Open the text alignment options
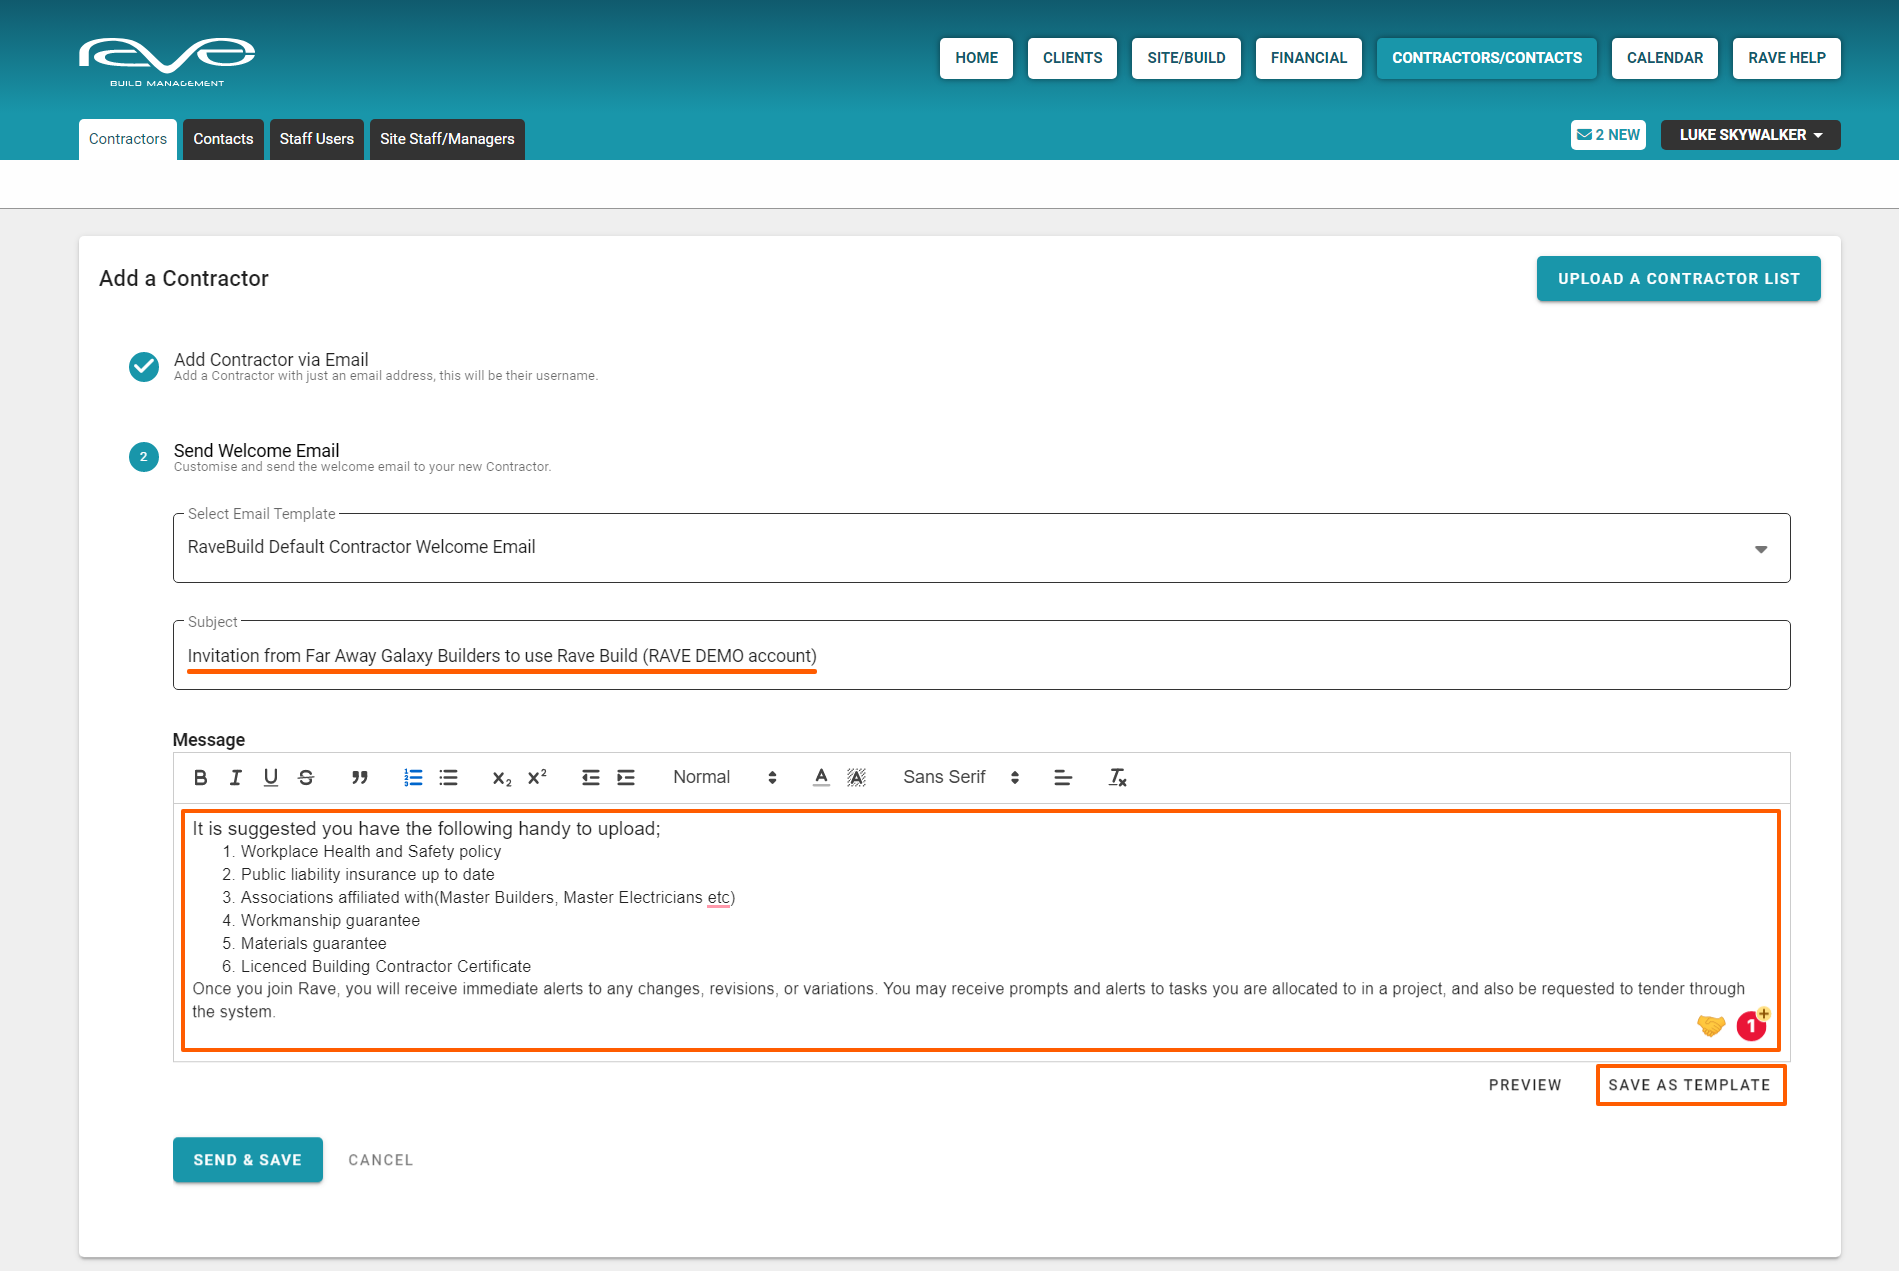1899x1271 pixels. (1063, 778)
